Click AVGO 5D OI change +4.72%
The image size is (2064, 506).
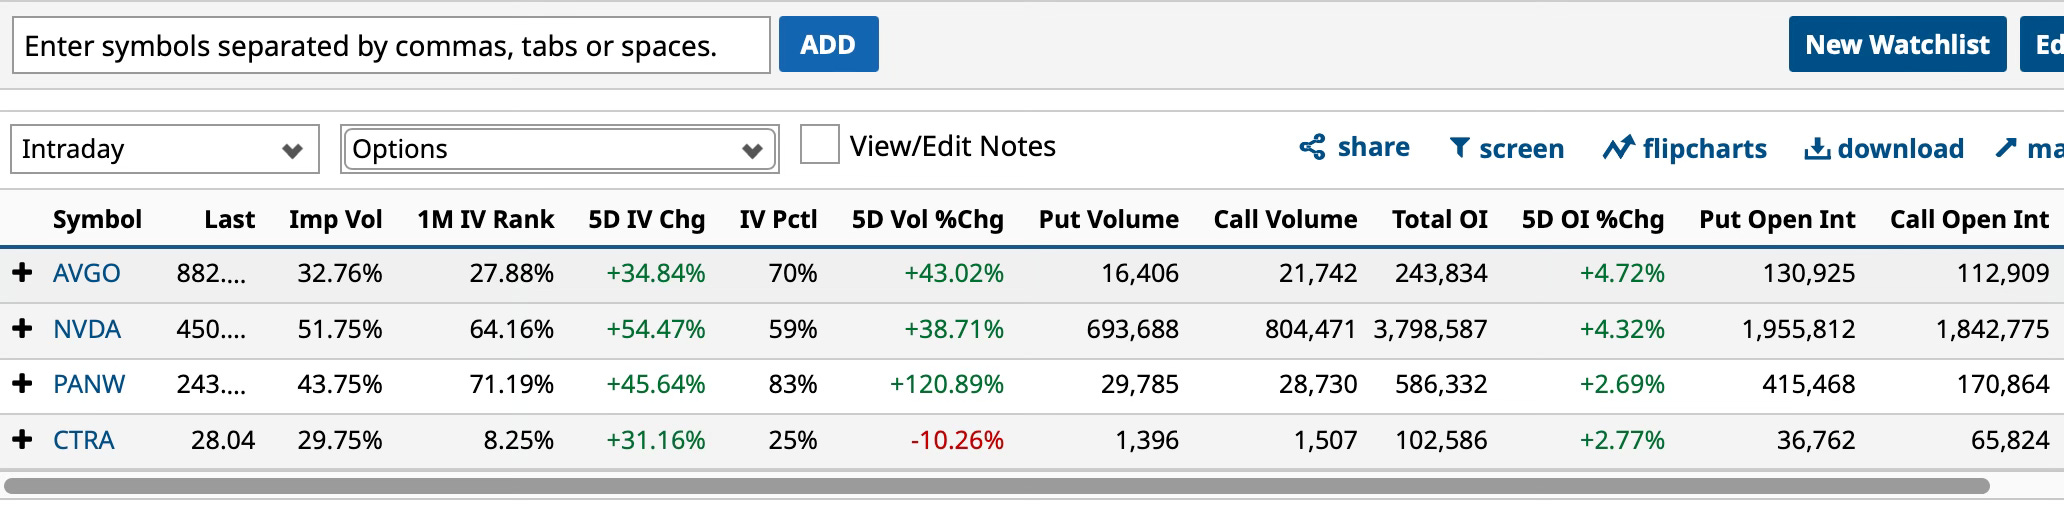point(1622,273)
